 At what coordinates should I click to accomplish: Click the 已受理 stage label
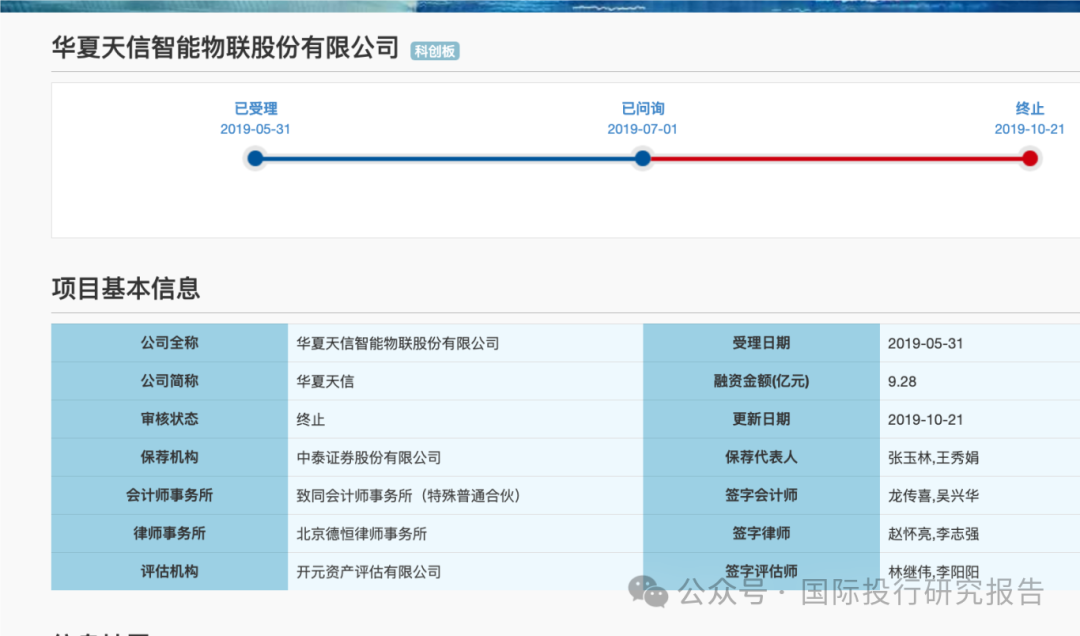(x=256, y=108)
